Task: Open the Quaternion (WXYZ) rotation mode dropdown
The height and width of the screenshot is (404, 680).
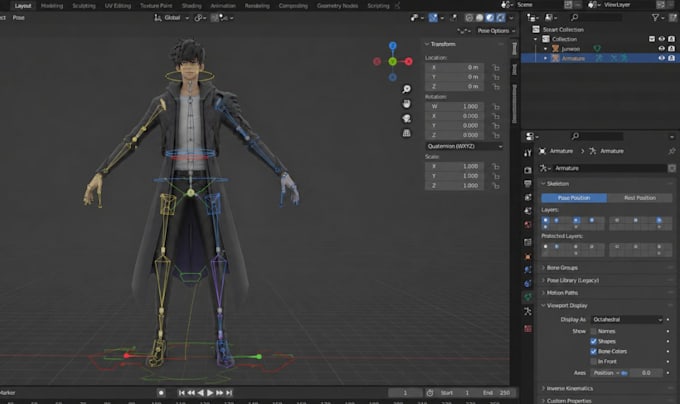Action: [x=464, y=146]
